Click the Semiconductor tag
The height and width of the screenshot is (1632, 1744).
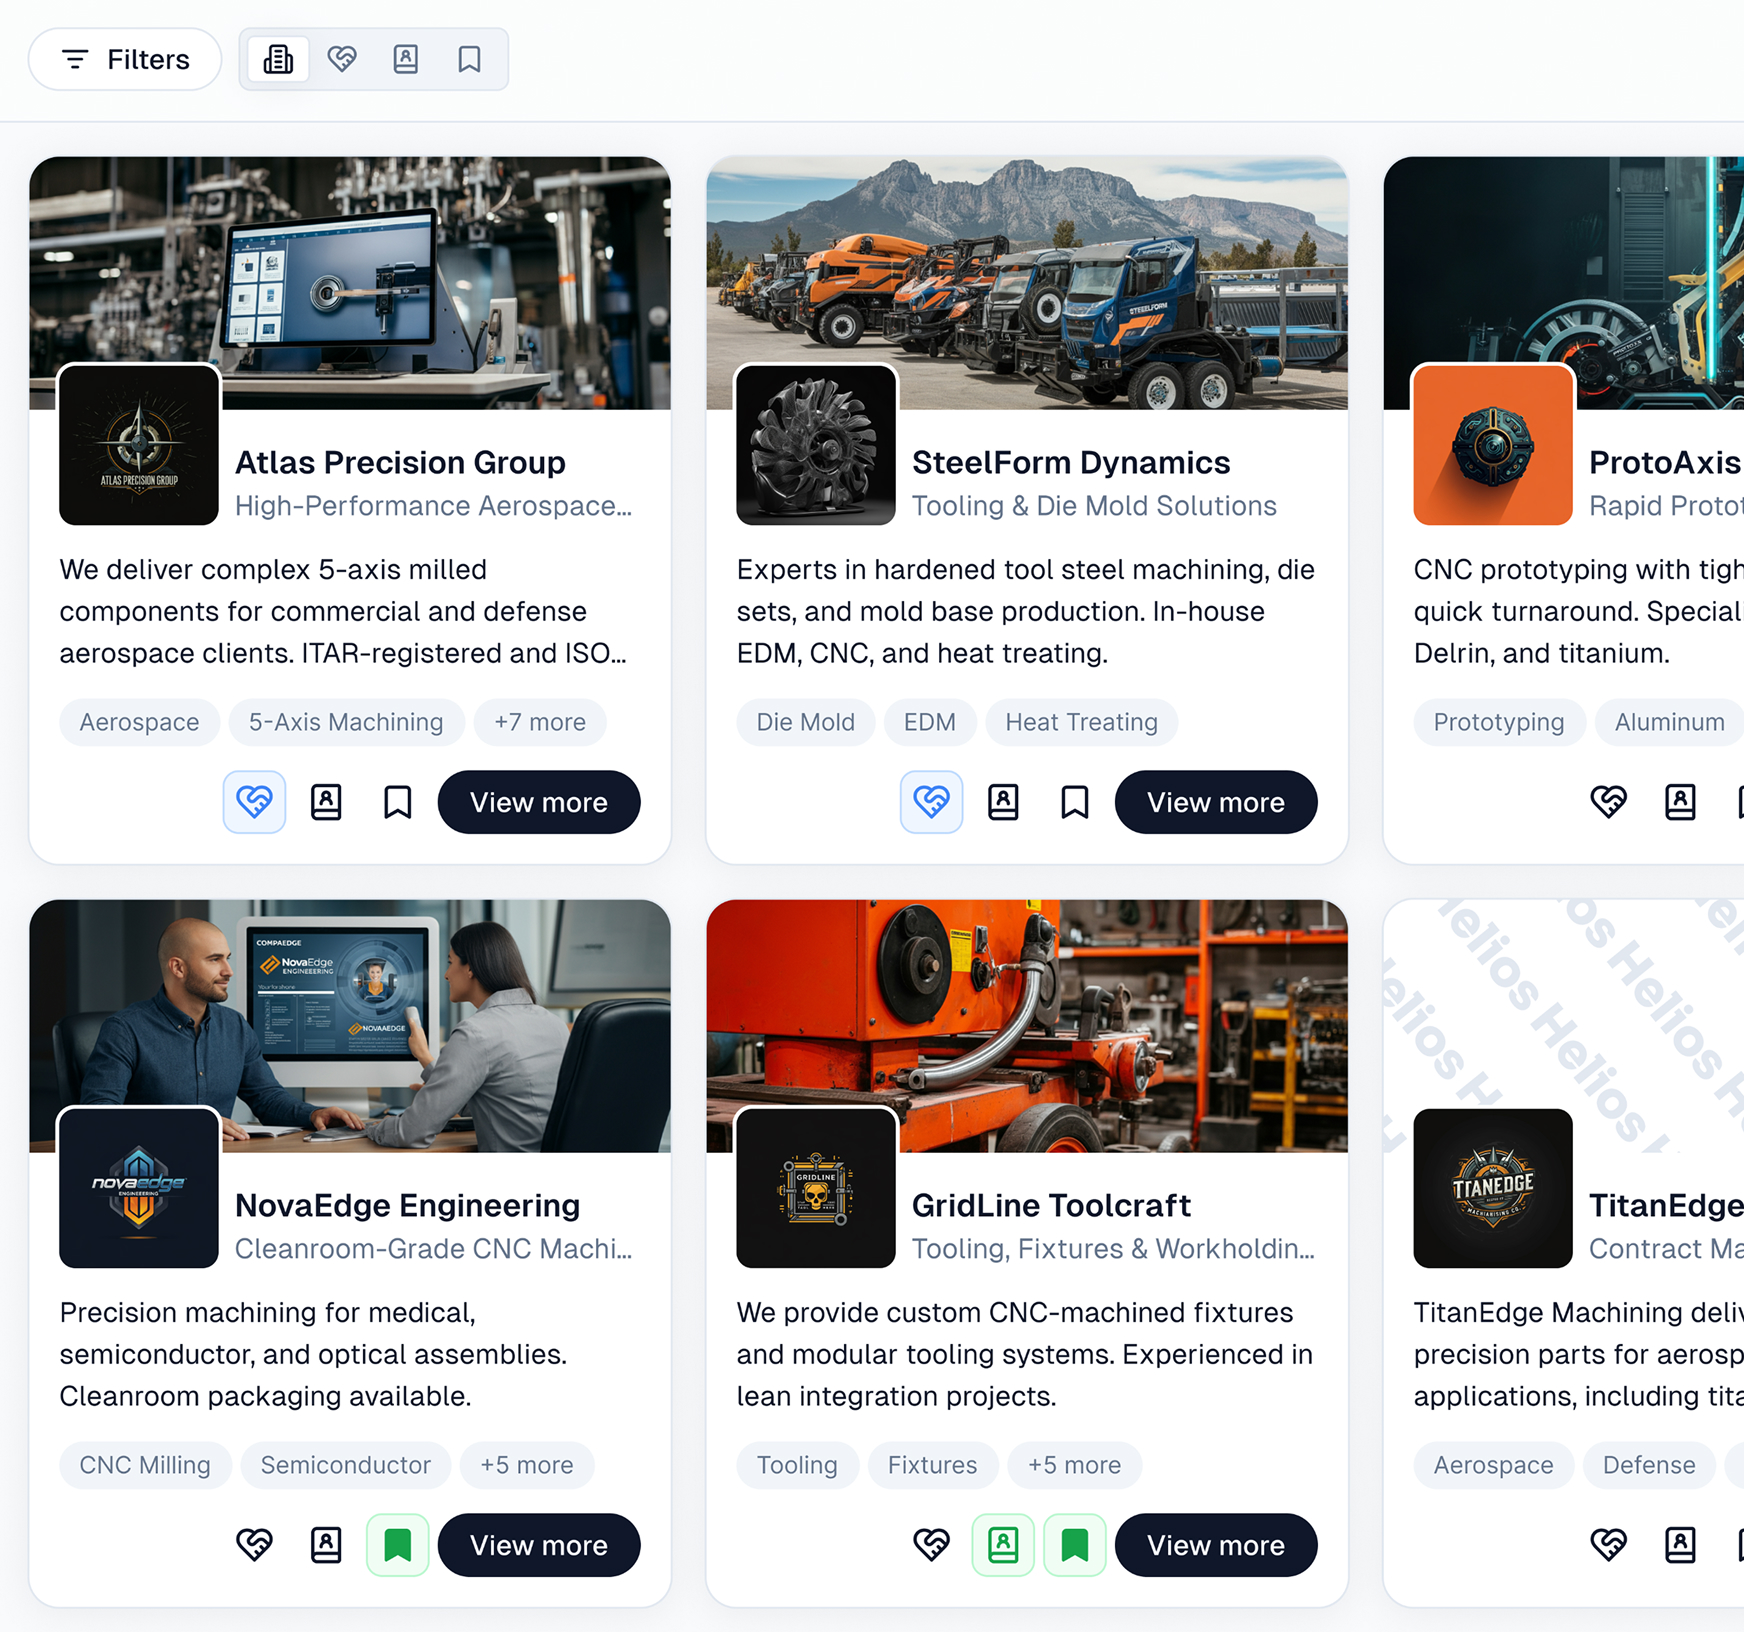click(x=345, y=1465)
